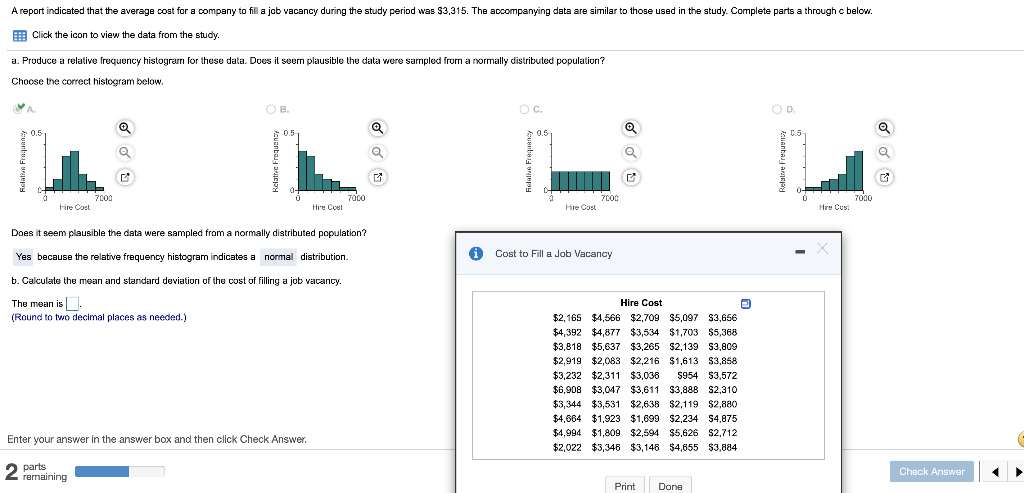
Task: Minimize the Cost to Fill a Job Vacancy dialog
Action: click(800, 253)
